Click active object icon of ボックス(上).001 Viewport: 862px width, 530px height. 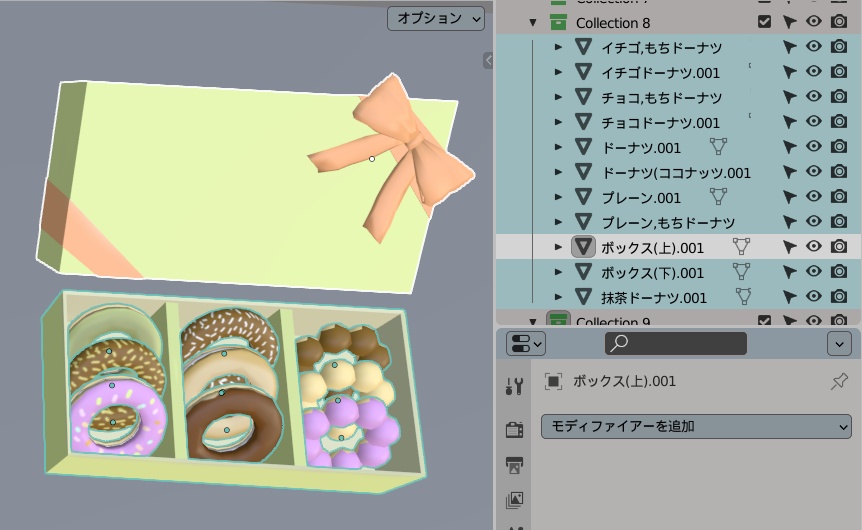583,247
